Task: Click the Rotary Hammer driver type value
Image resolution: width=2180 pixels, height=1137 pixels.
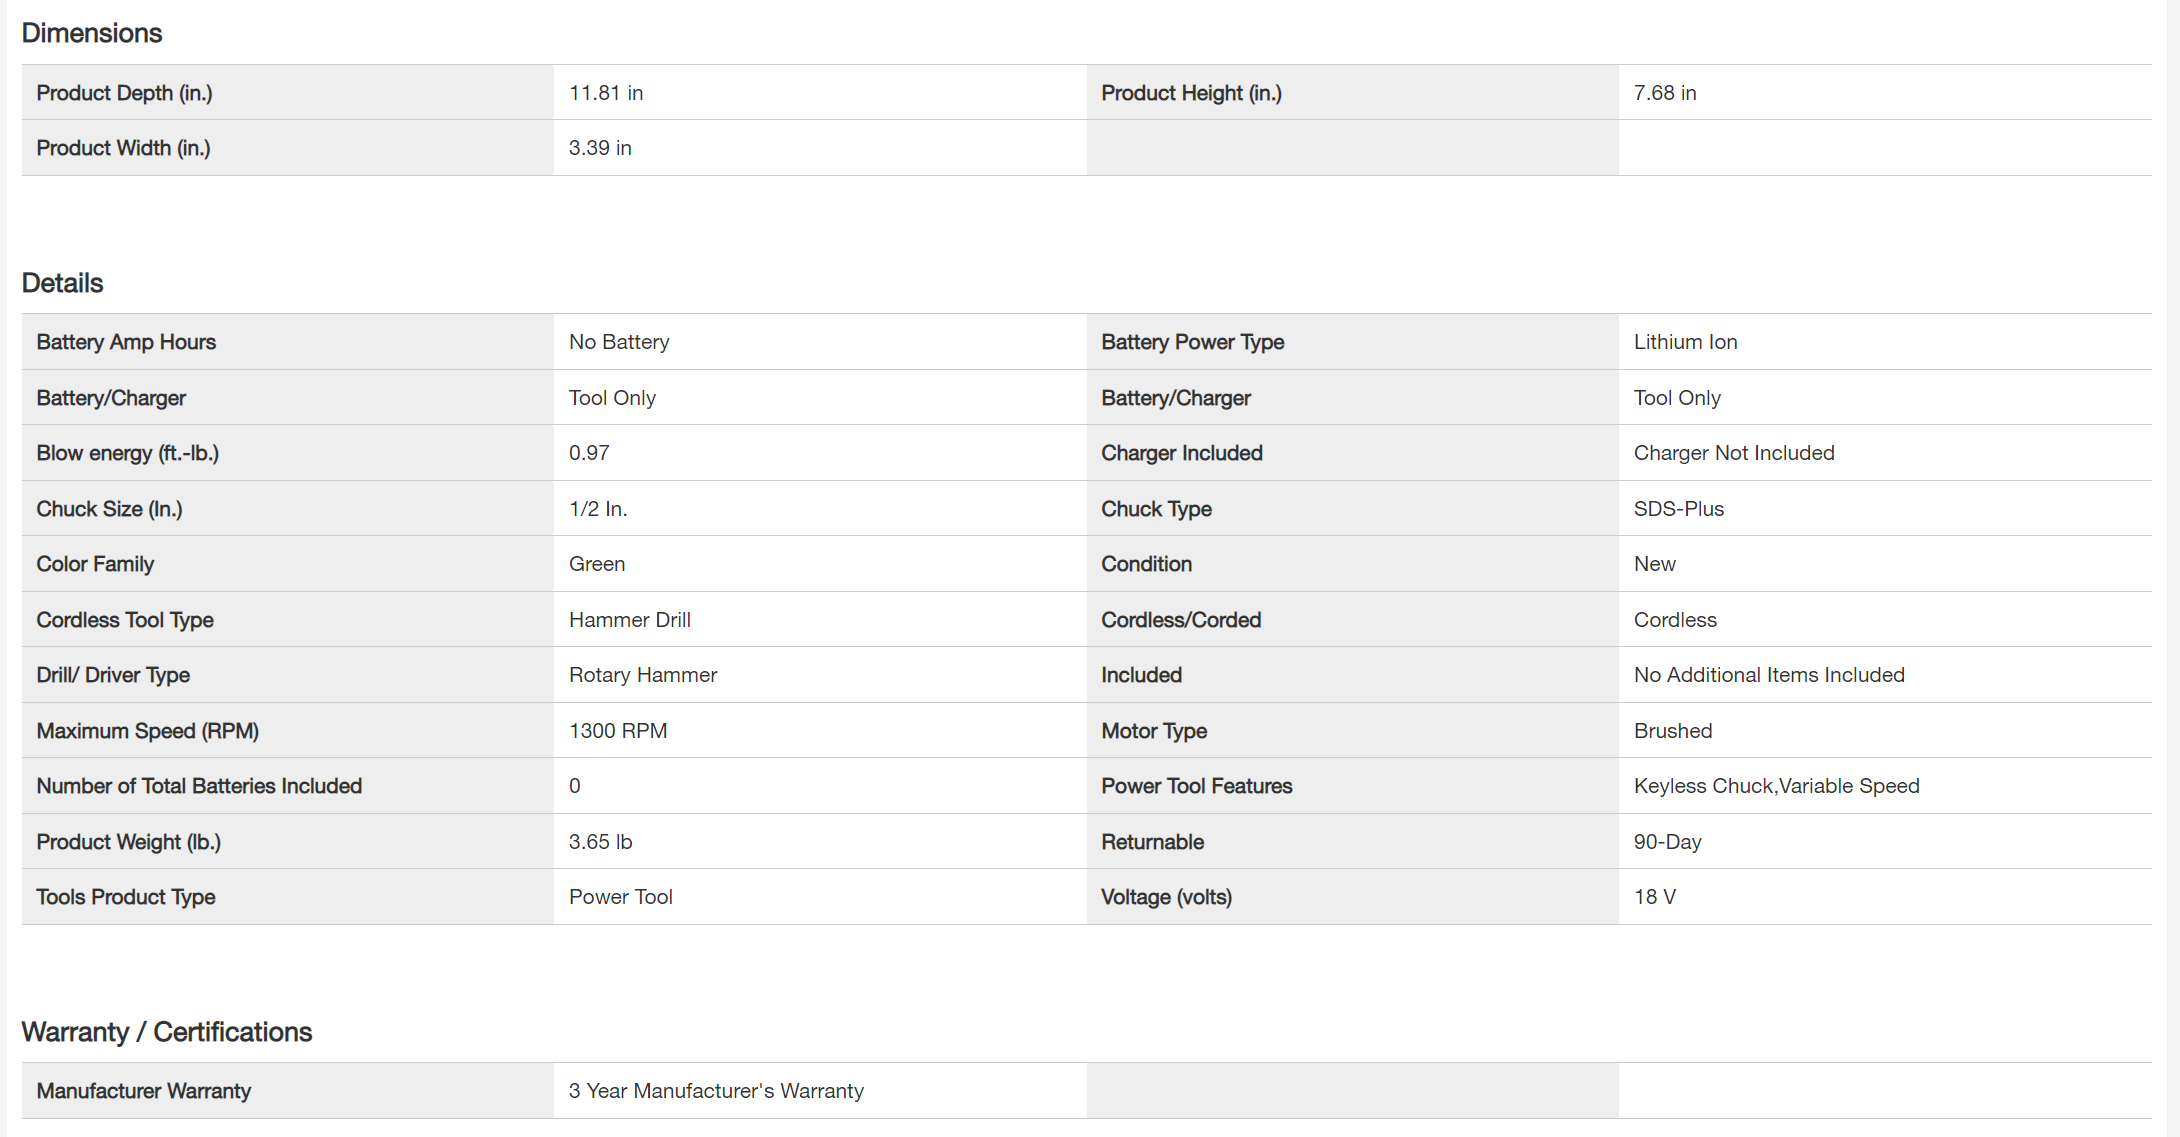Action: pos(642,675)
